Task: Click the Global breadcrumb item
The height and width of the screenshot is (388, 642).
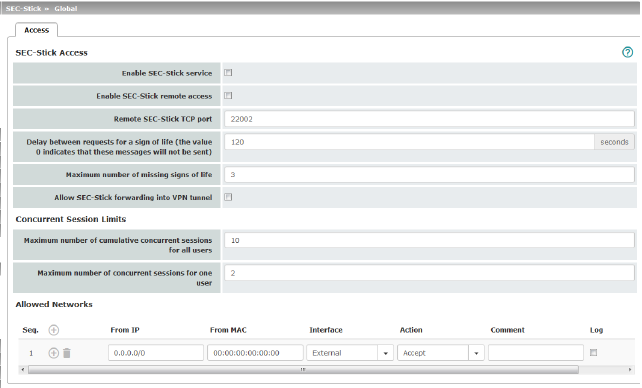Action: (x=66, y=9)
